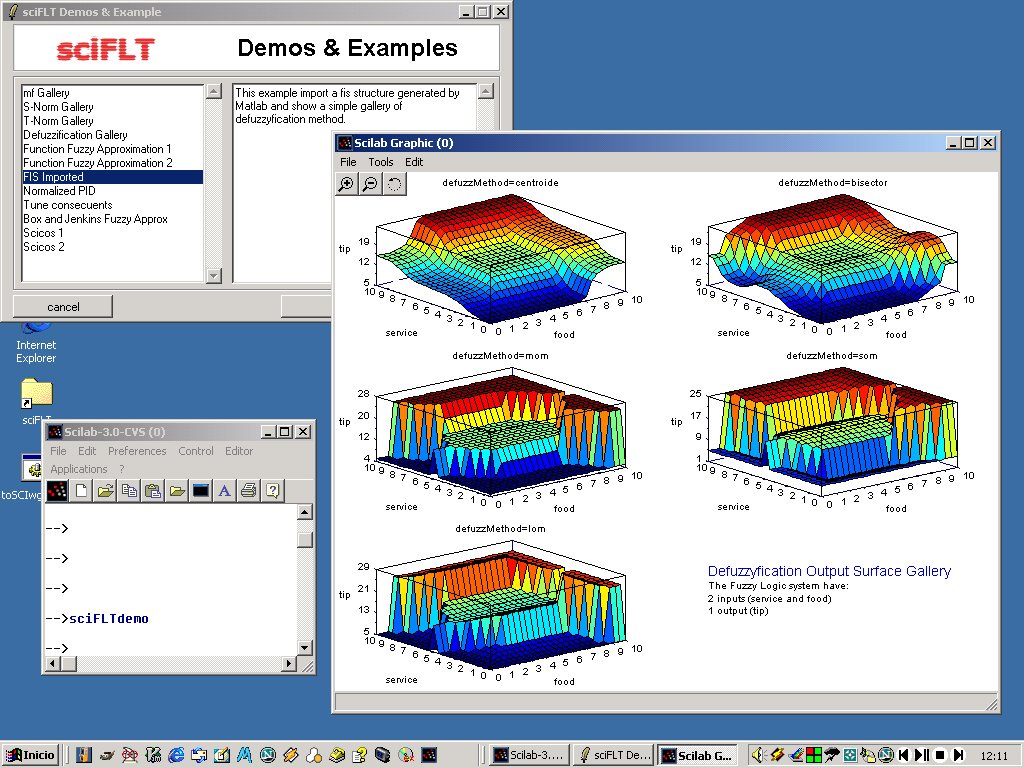
Task: Click the new blank file icon in Scilab toolbar
Action: 82,490
